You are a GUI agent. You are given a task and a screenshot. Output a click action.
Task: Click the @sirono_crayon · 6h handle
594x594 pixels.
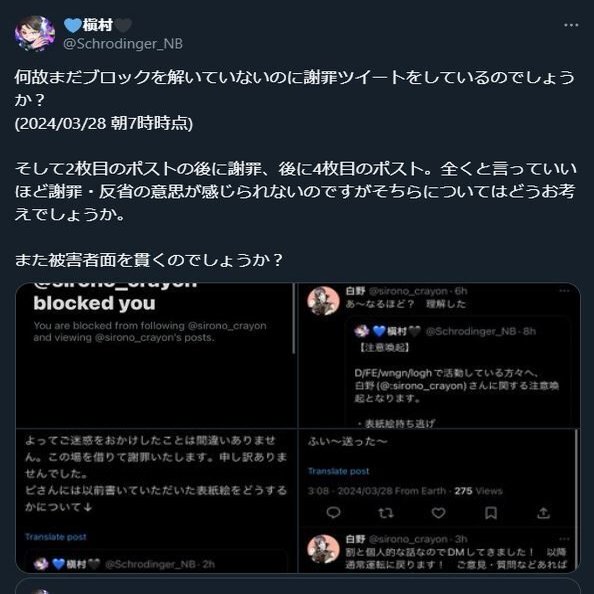coord(418,291)
